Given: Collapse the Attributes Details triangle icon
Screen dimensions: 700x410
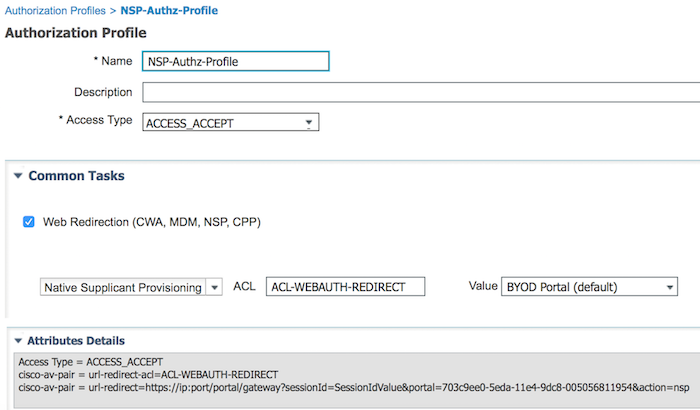Looking at the screenshot, I should (x=18, y=341).
